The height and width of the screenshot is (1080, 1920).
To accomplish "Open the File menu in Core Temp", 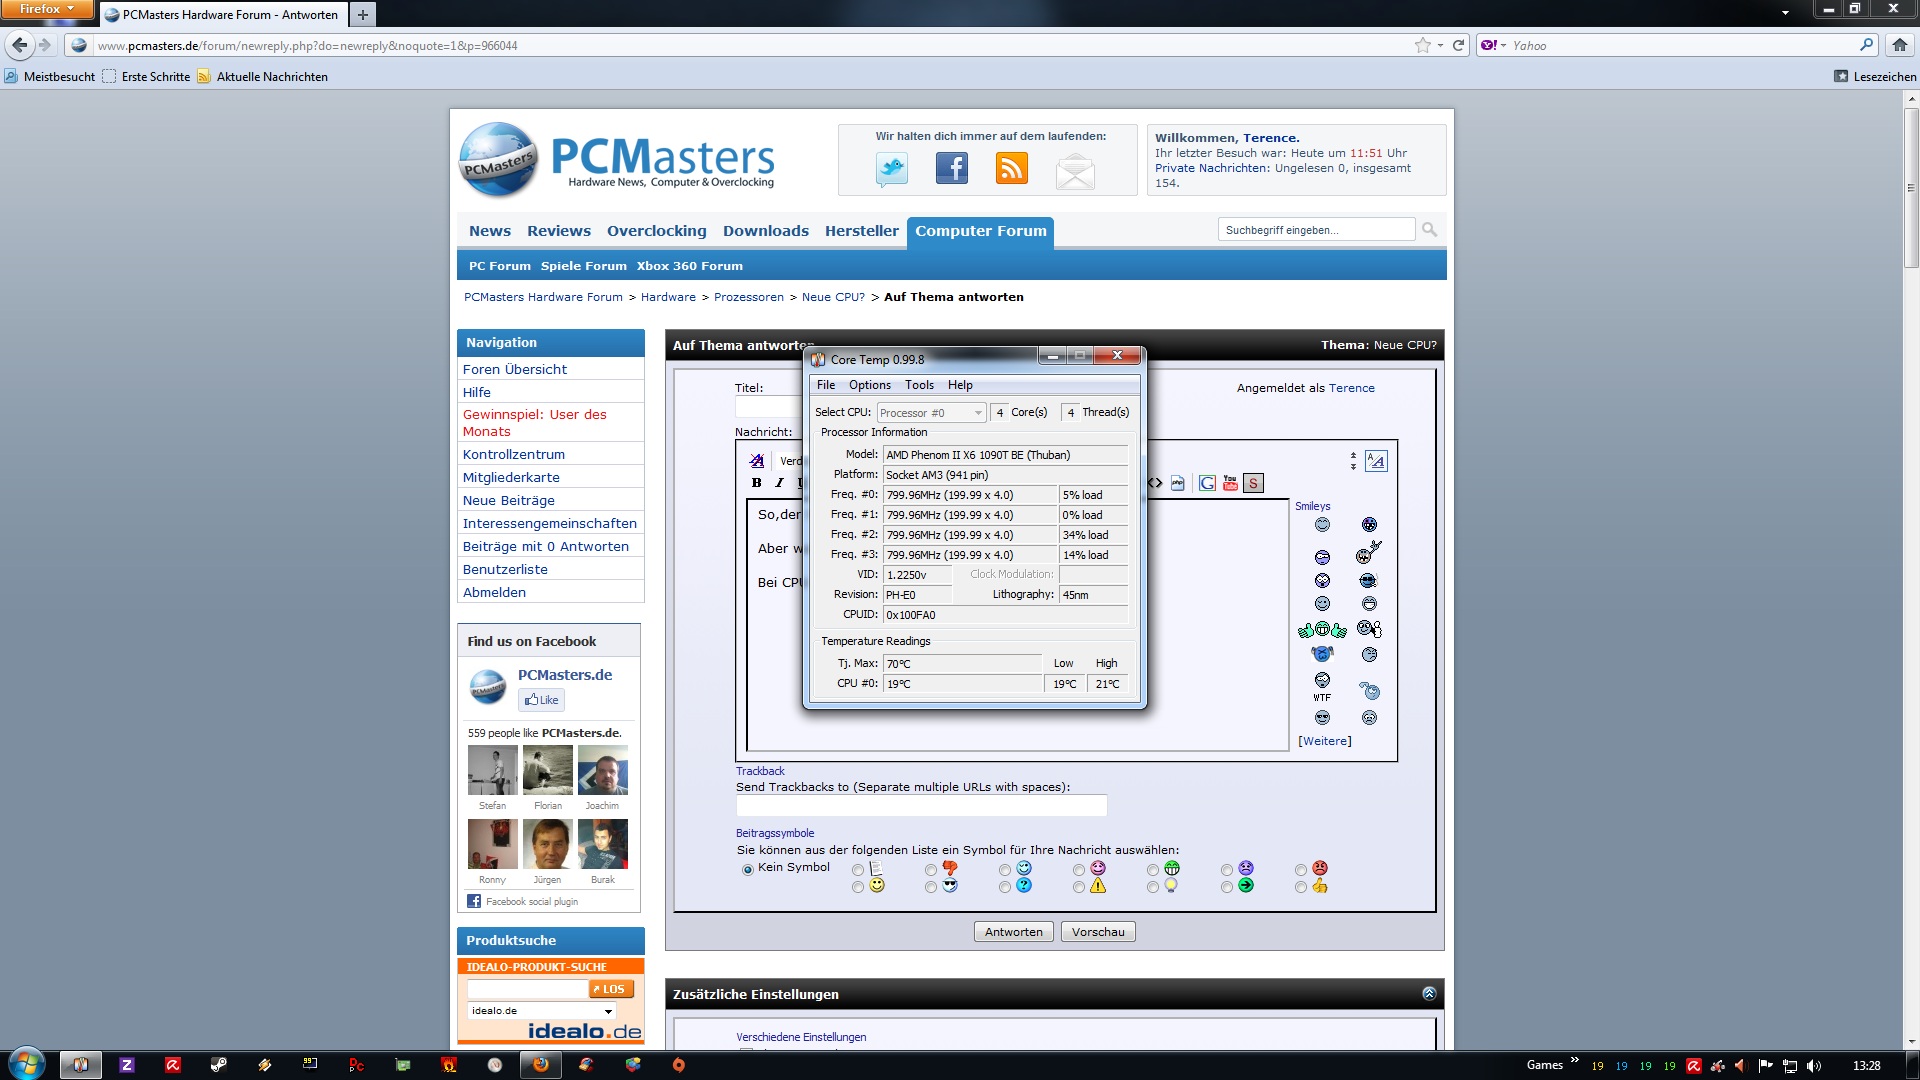I will [x=826, y=385].
